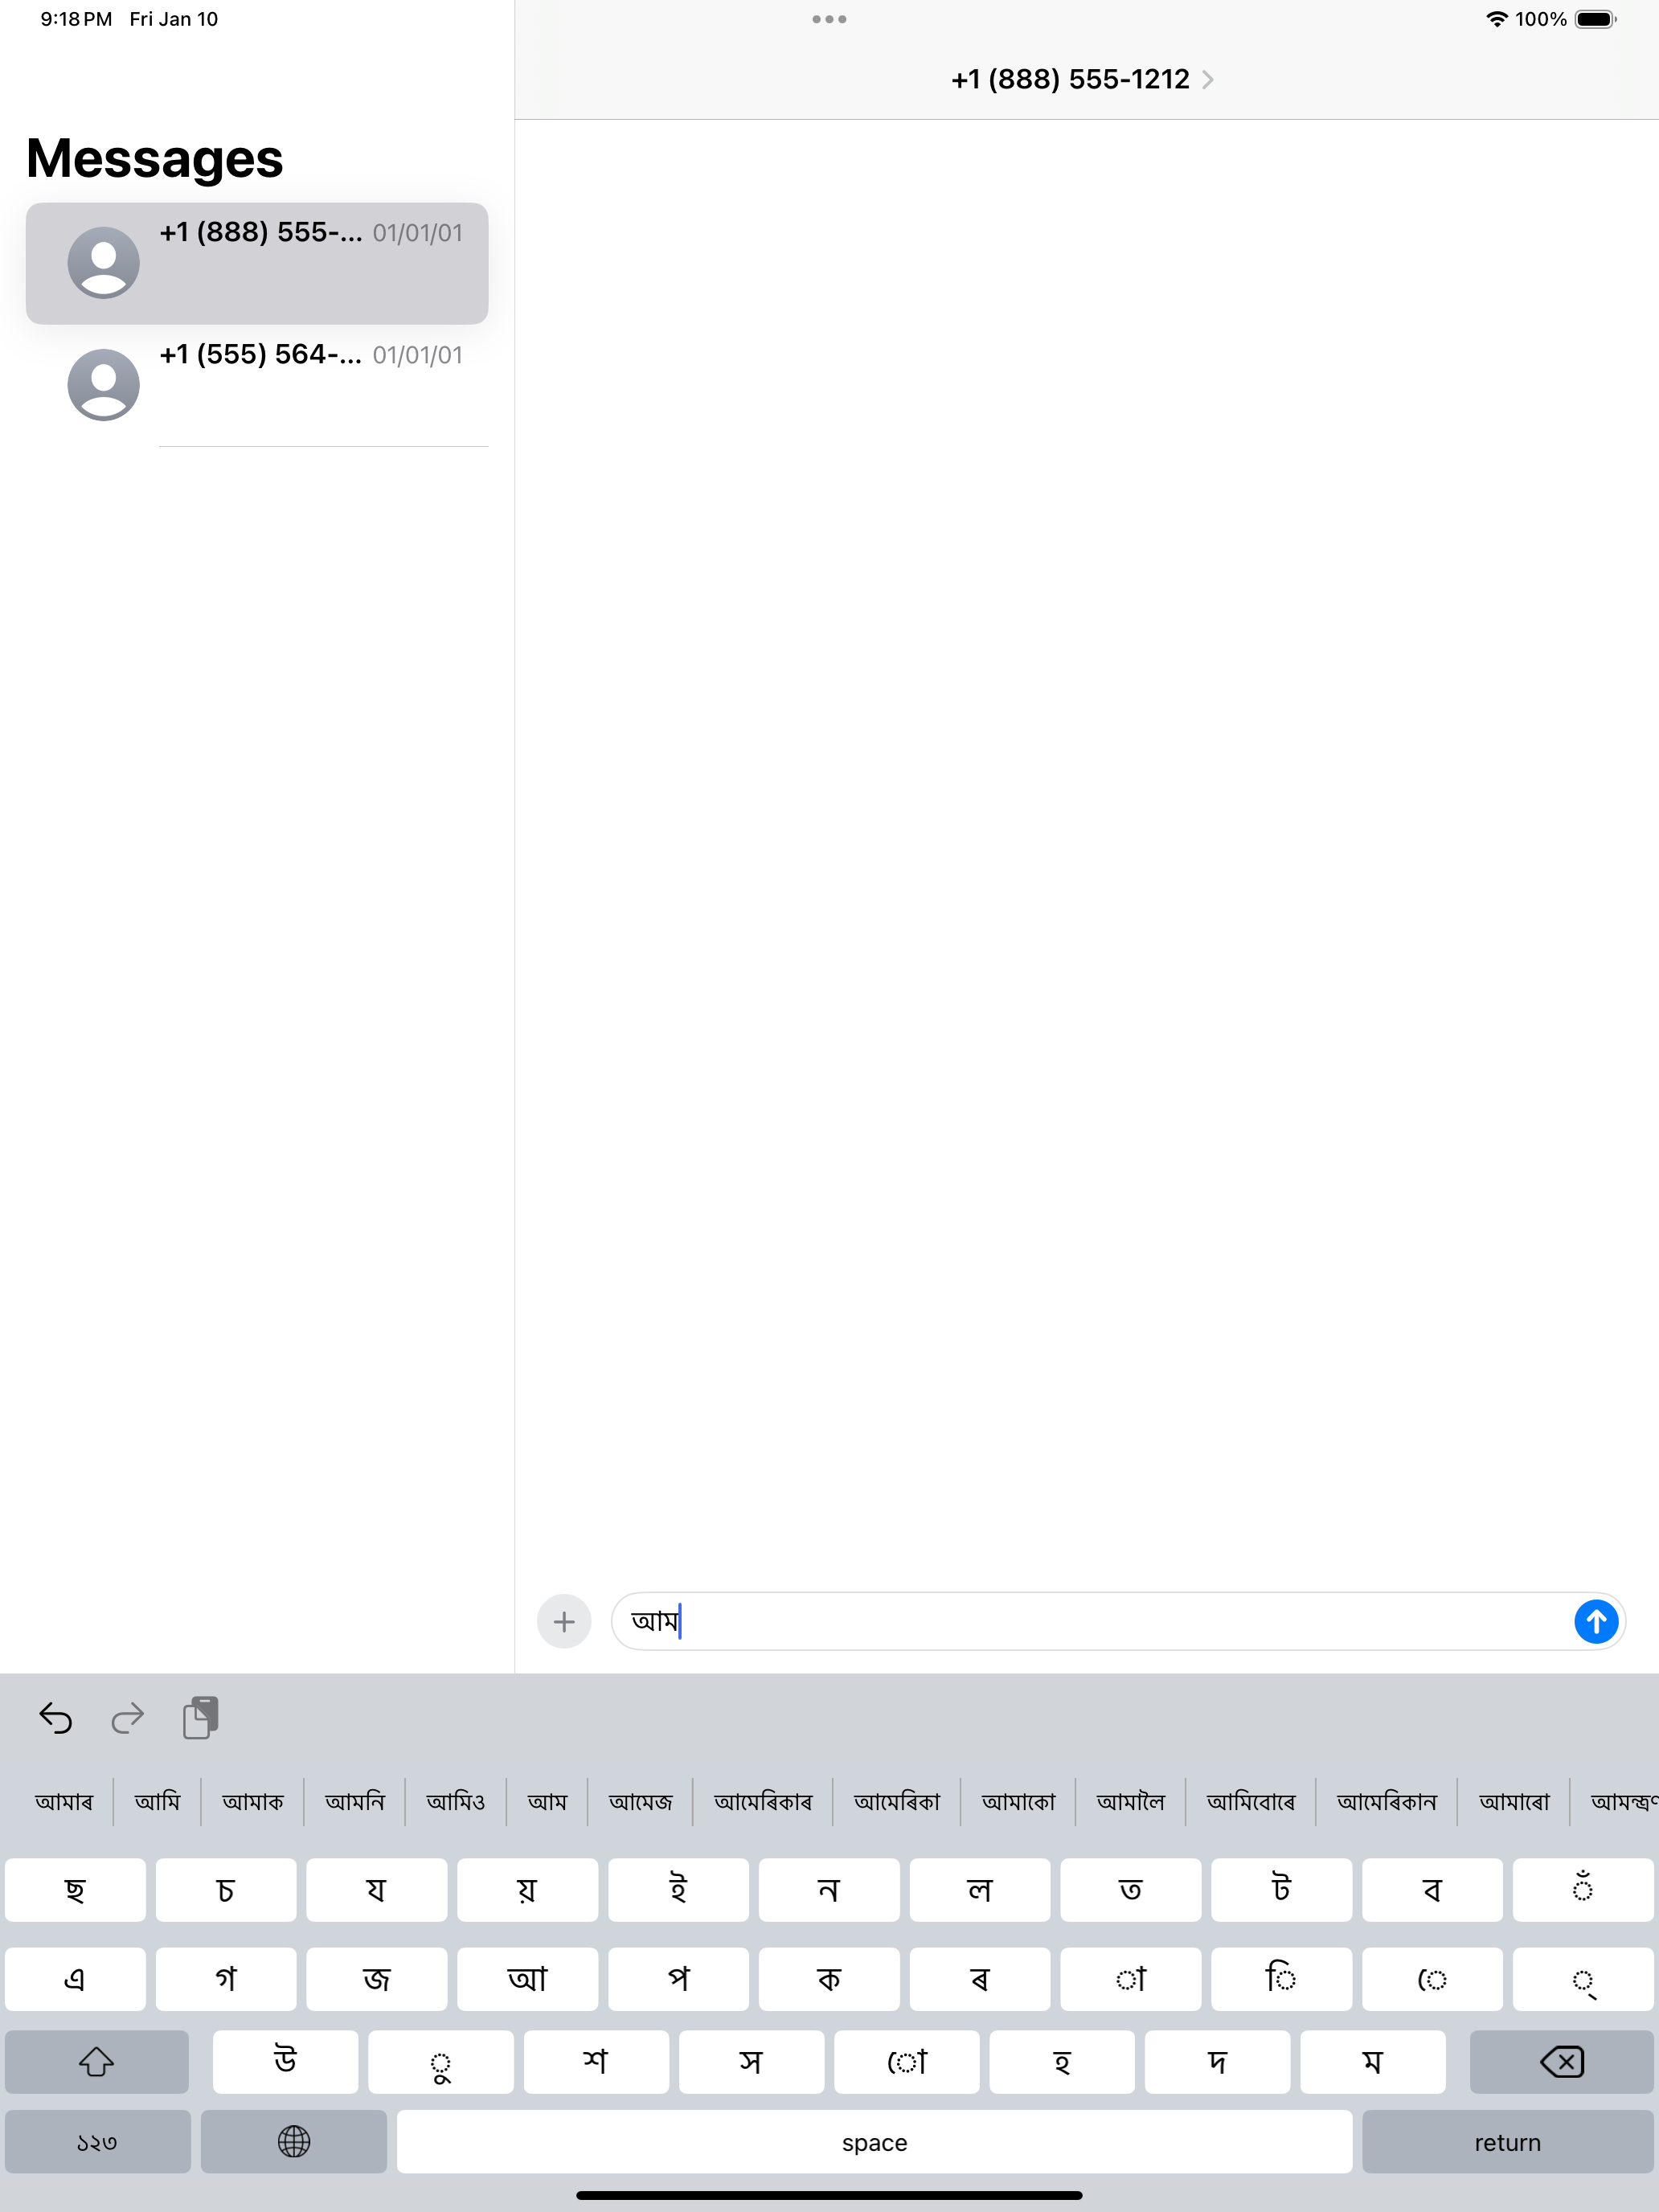
Task: Tap the আ key
Action: (528, 1979)
